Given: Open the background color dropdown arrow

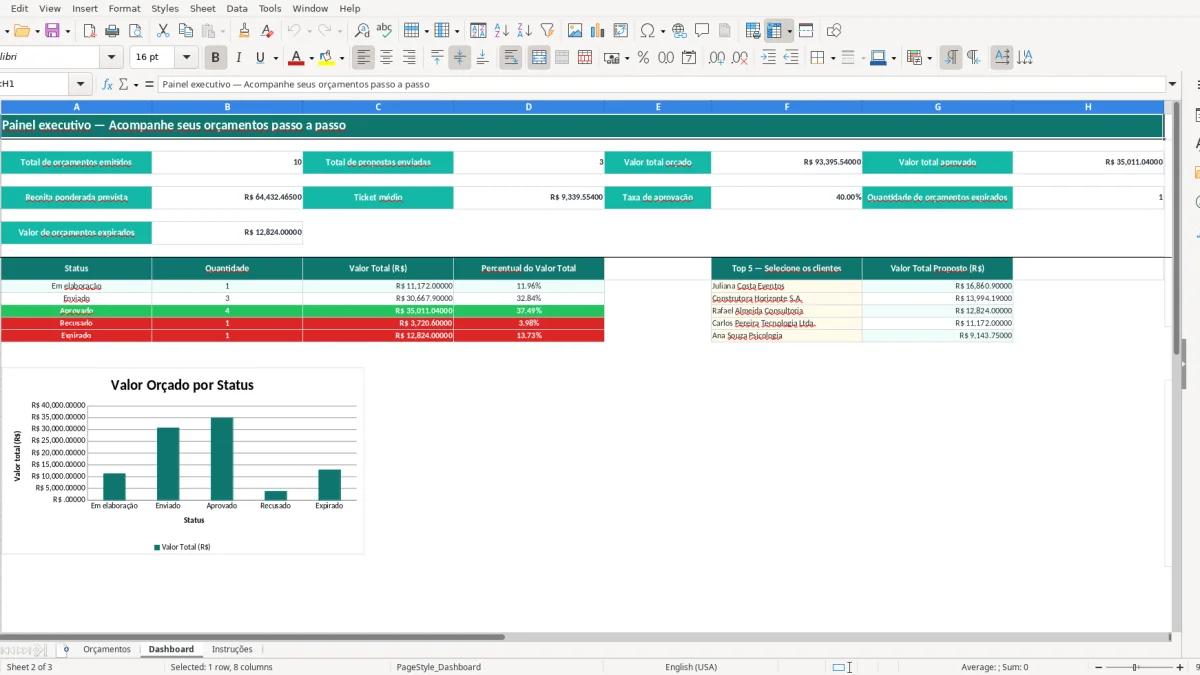Looking at the screenshot, I should coord(341,58).
